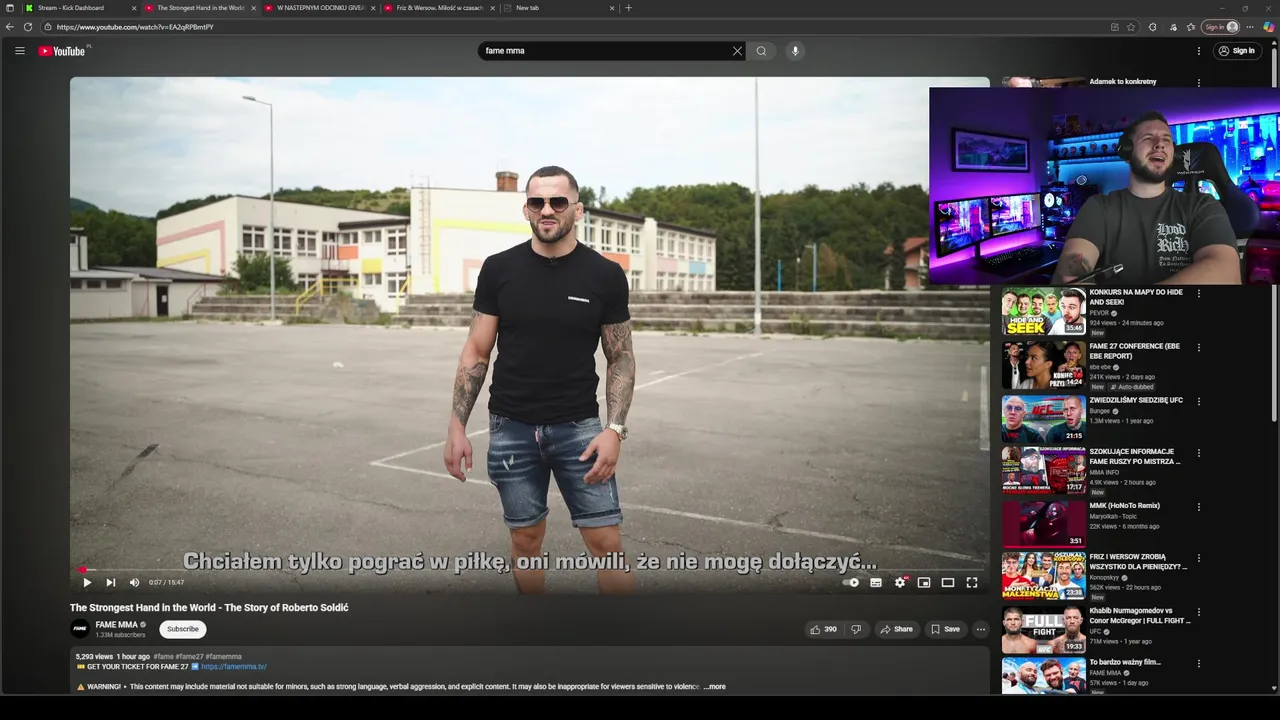Save video to playlist
This screenshot has width=1280, height=720.
pos(945,629)
